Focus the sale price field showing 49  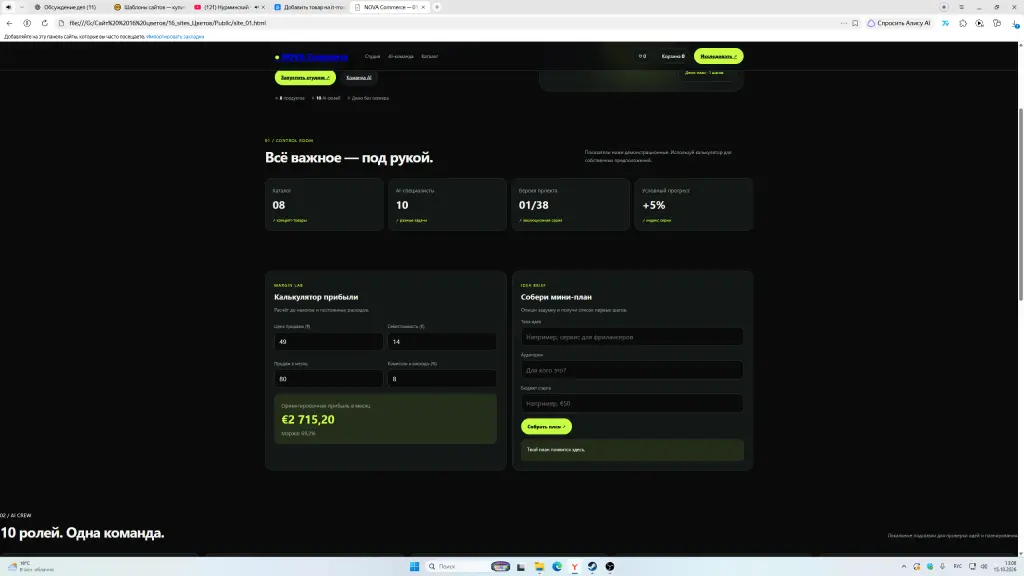[328, 342]
